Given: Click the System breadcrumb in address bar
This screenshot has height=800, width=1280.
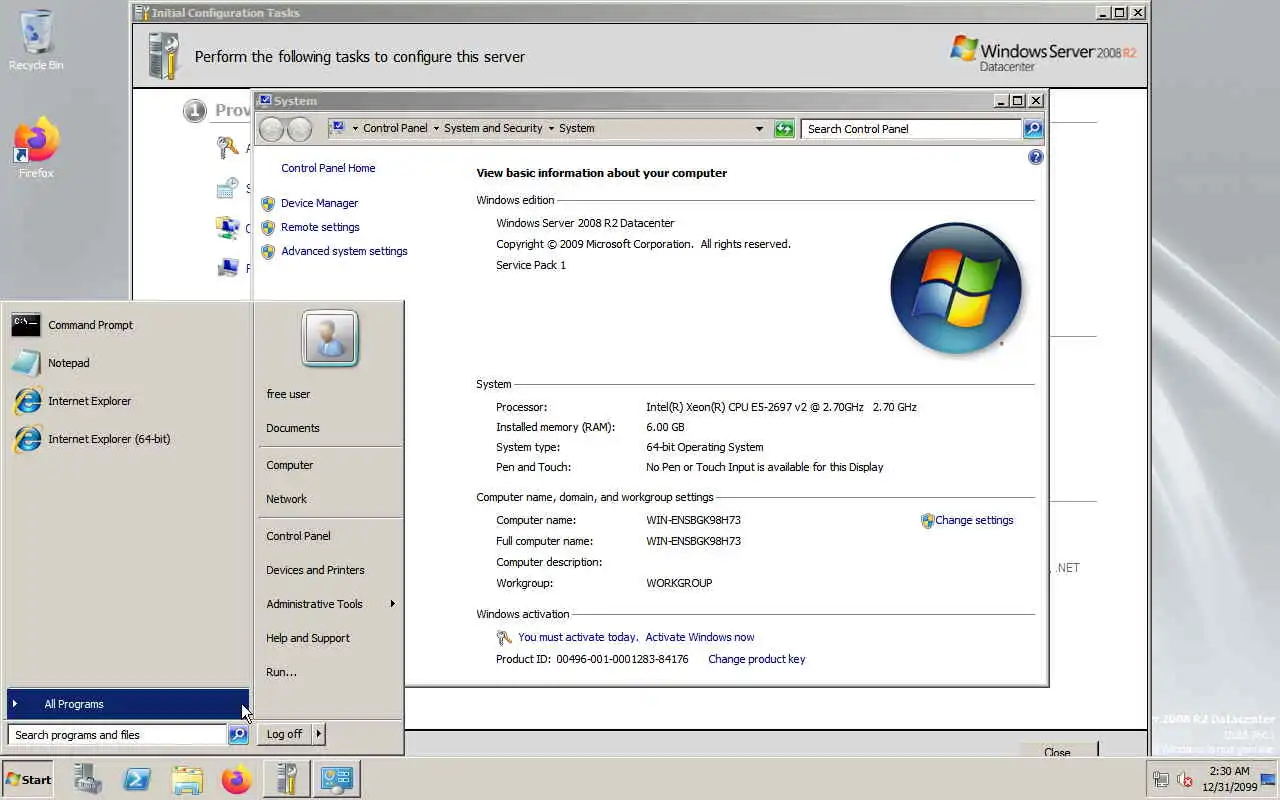Looking at the screenshot, I should (x=577, y=128).
